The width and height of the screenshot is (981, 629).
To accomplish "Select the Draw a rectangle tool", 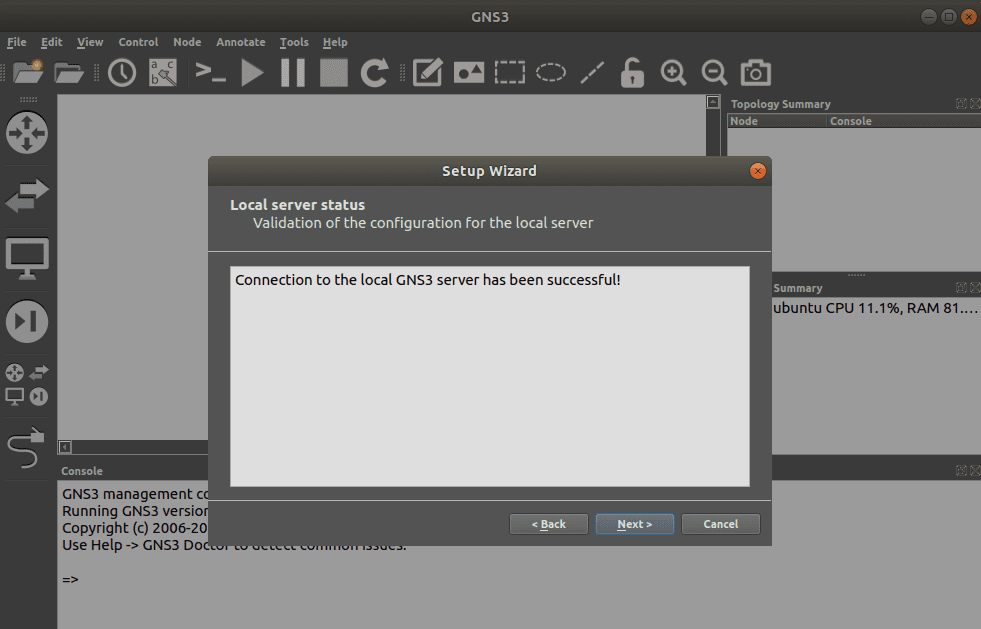I will click(x=510, y=73).
